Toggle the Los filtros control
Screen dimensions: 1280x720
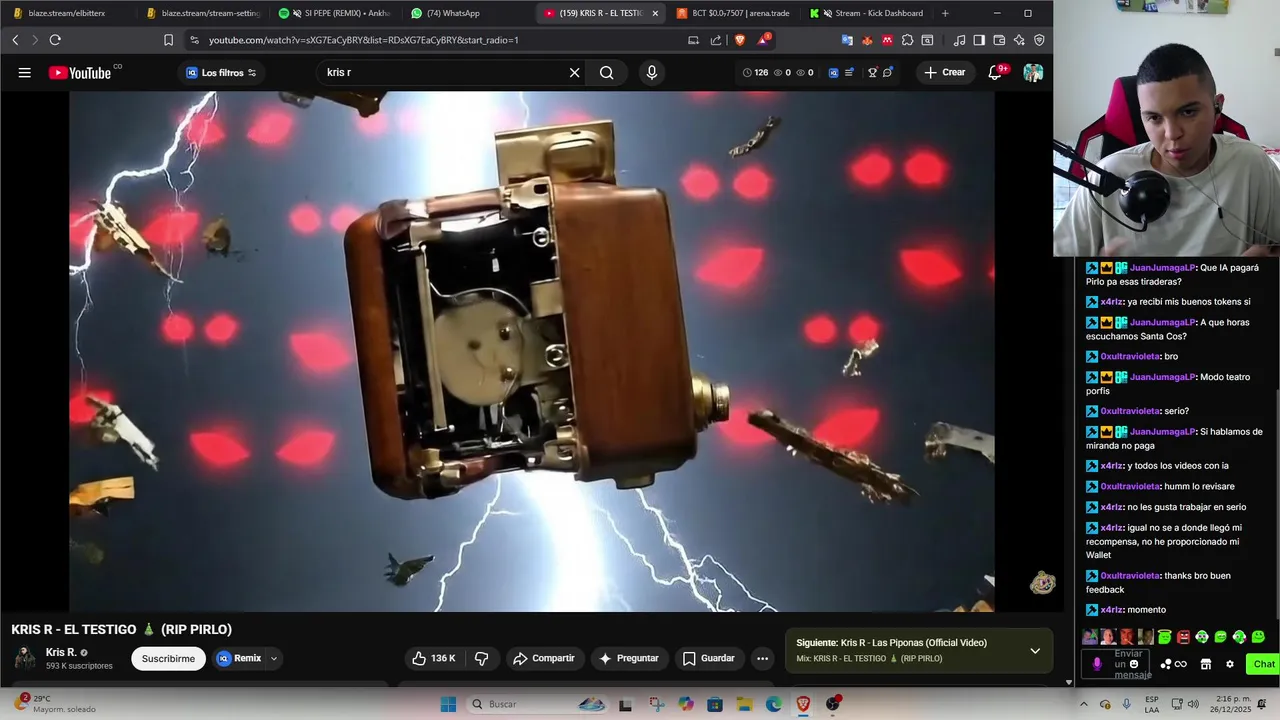coord(221,72)
